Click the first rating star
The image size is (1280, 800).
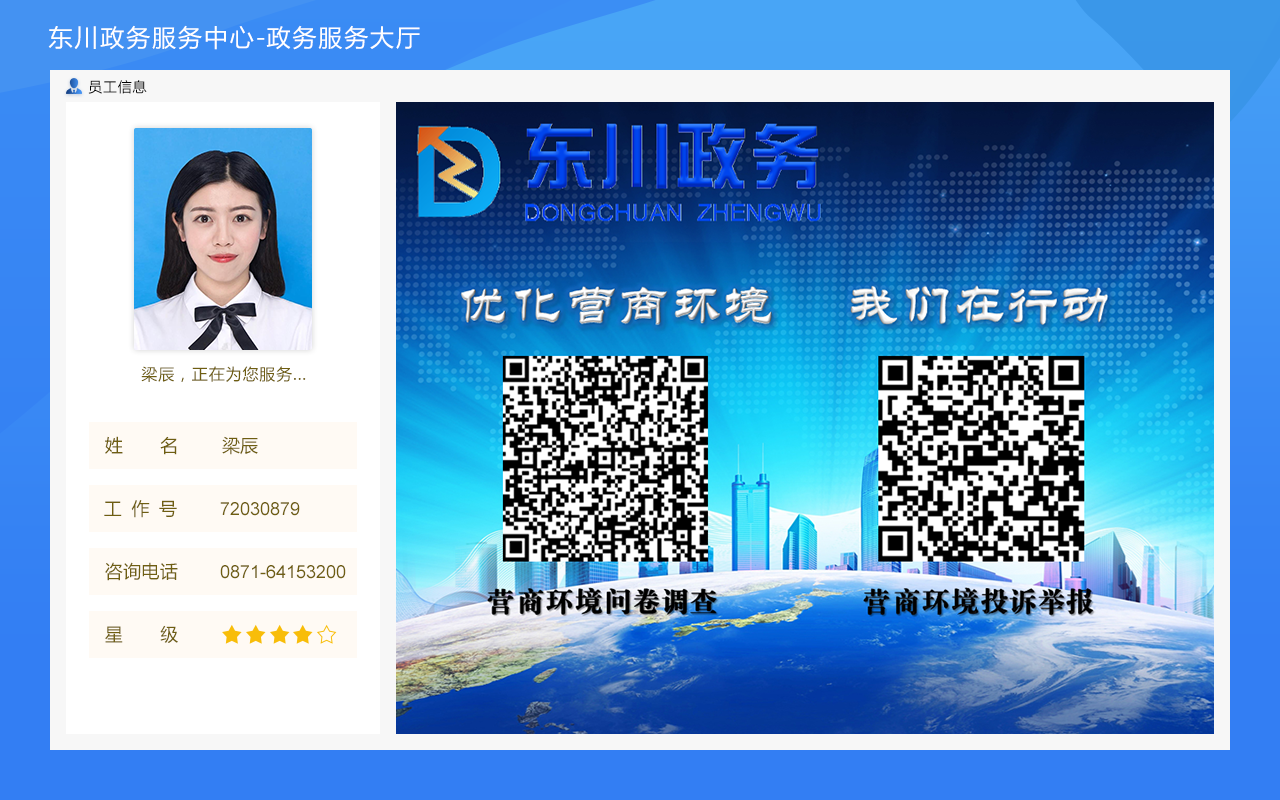tap(232, 635)
